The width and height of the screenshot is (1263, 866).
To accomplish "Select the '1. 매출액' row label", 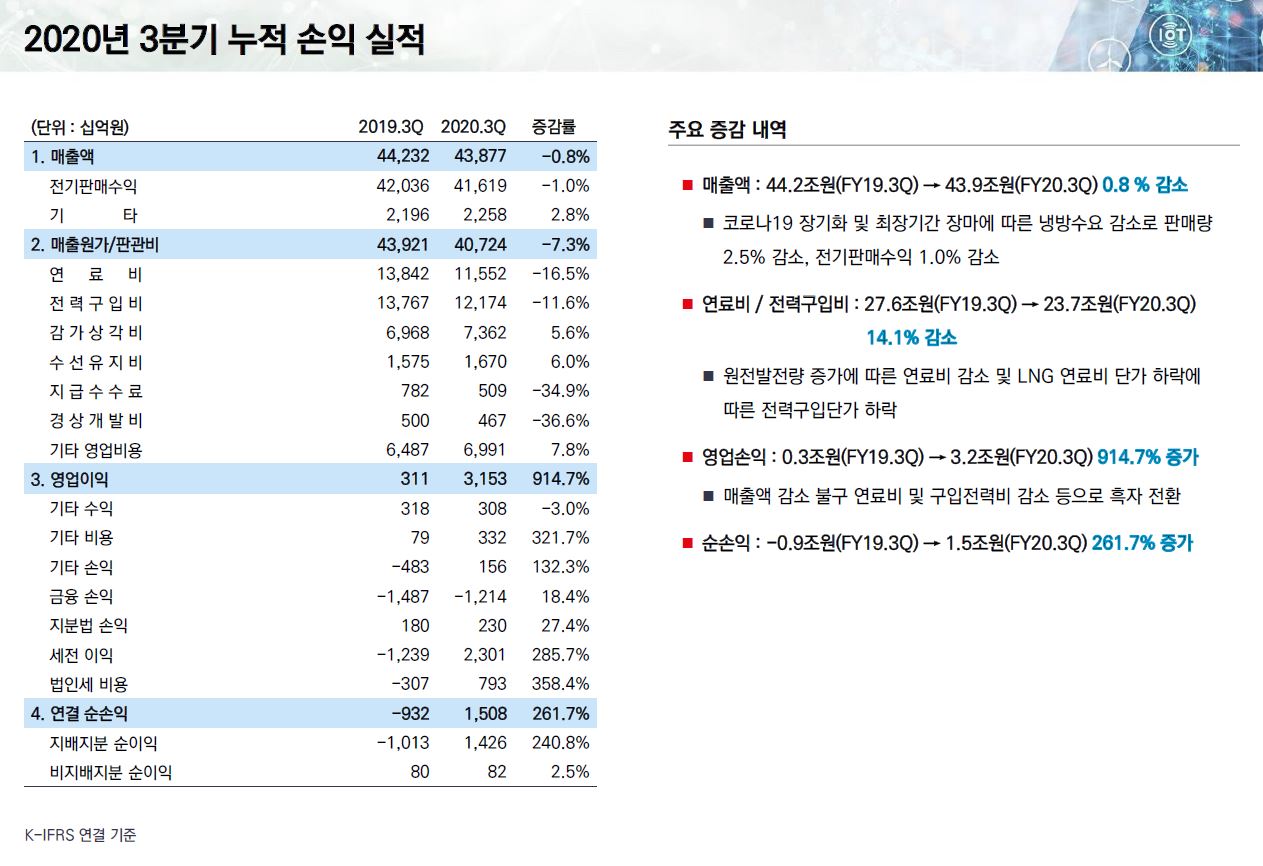I will point(63,157).
